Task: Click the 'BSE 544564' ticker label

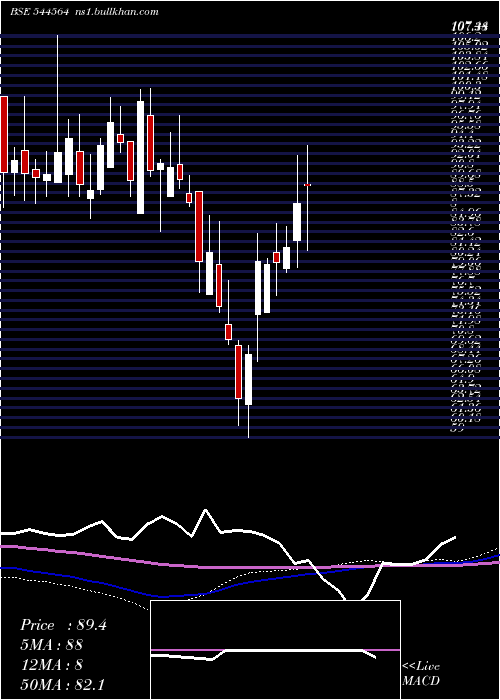Action: pos(39,12)
